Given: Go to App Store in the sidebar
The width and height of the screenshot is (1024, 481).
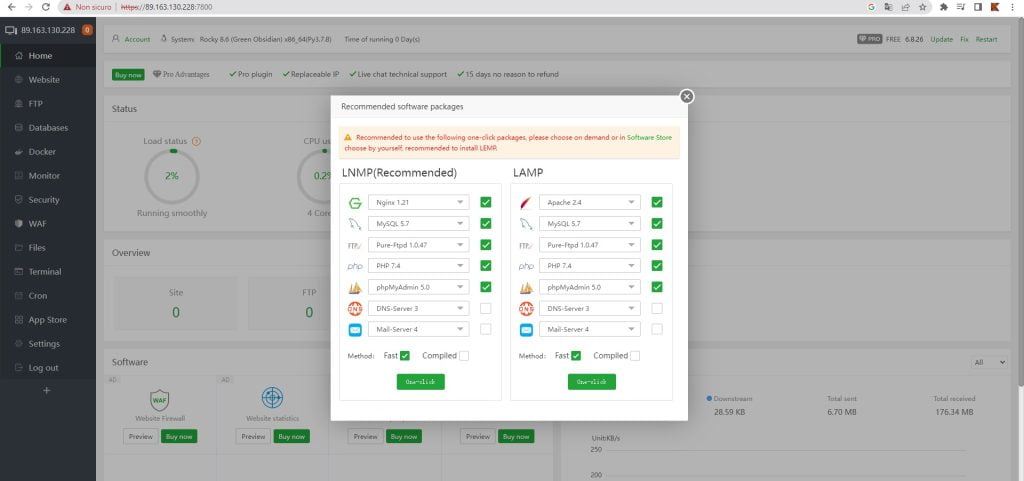Looking at the screenshot, I should point(47,320).
